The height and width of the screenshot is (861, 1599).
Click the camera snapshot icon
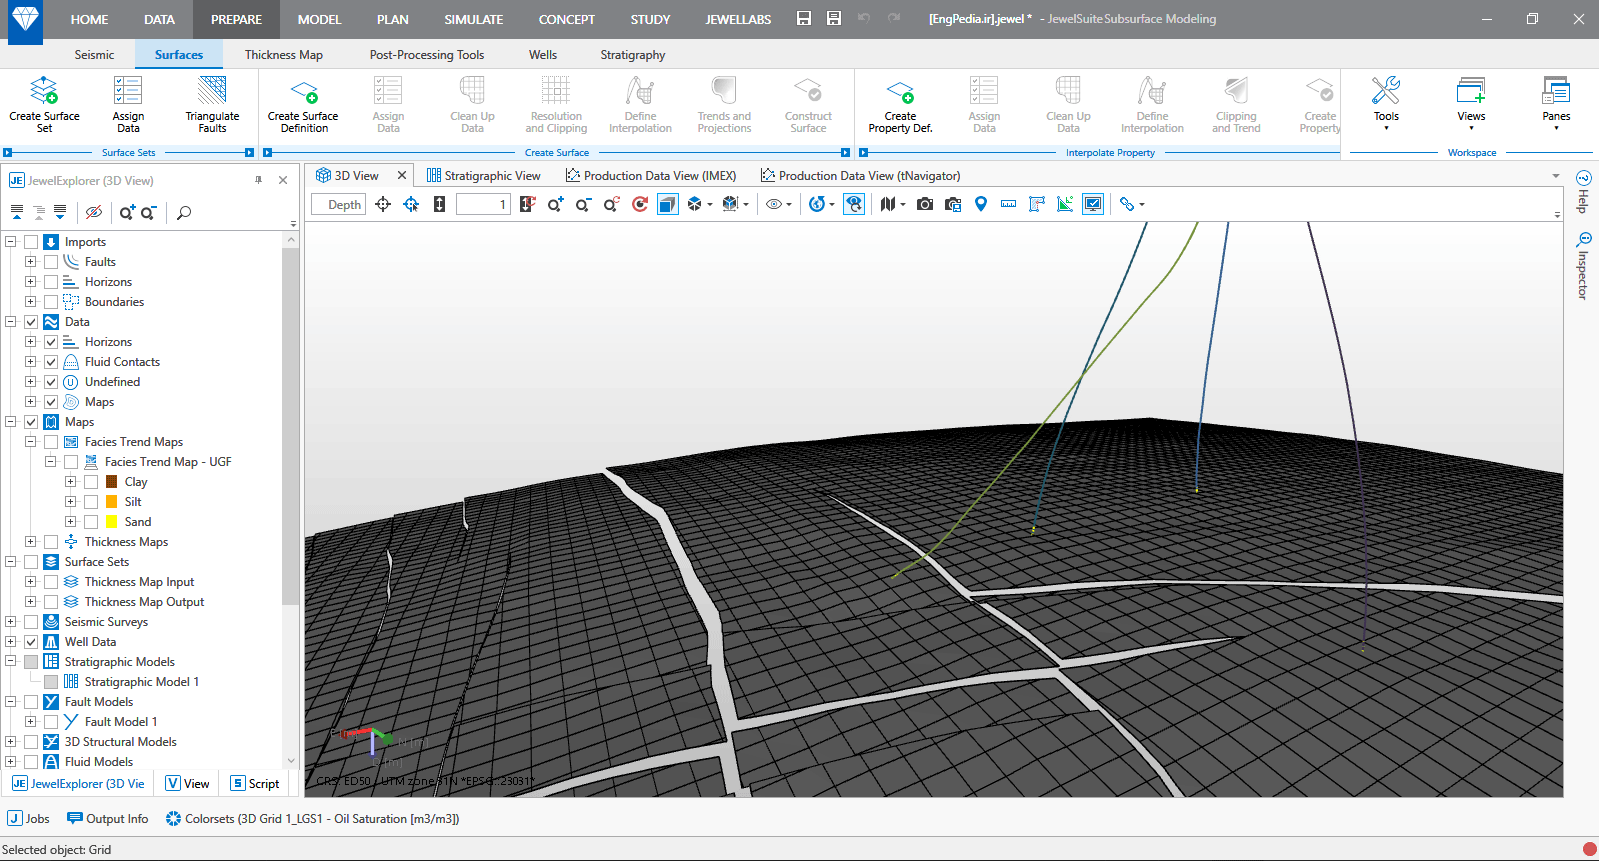[x=925, y=204]
